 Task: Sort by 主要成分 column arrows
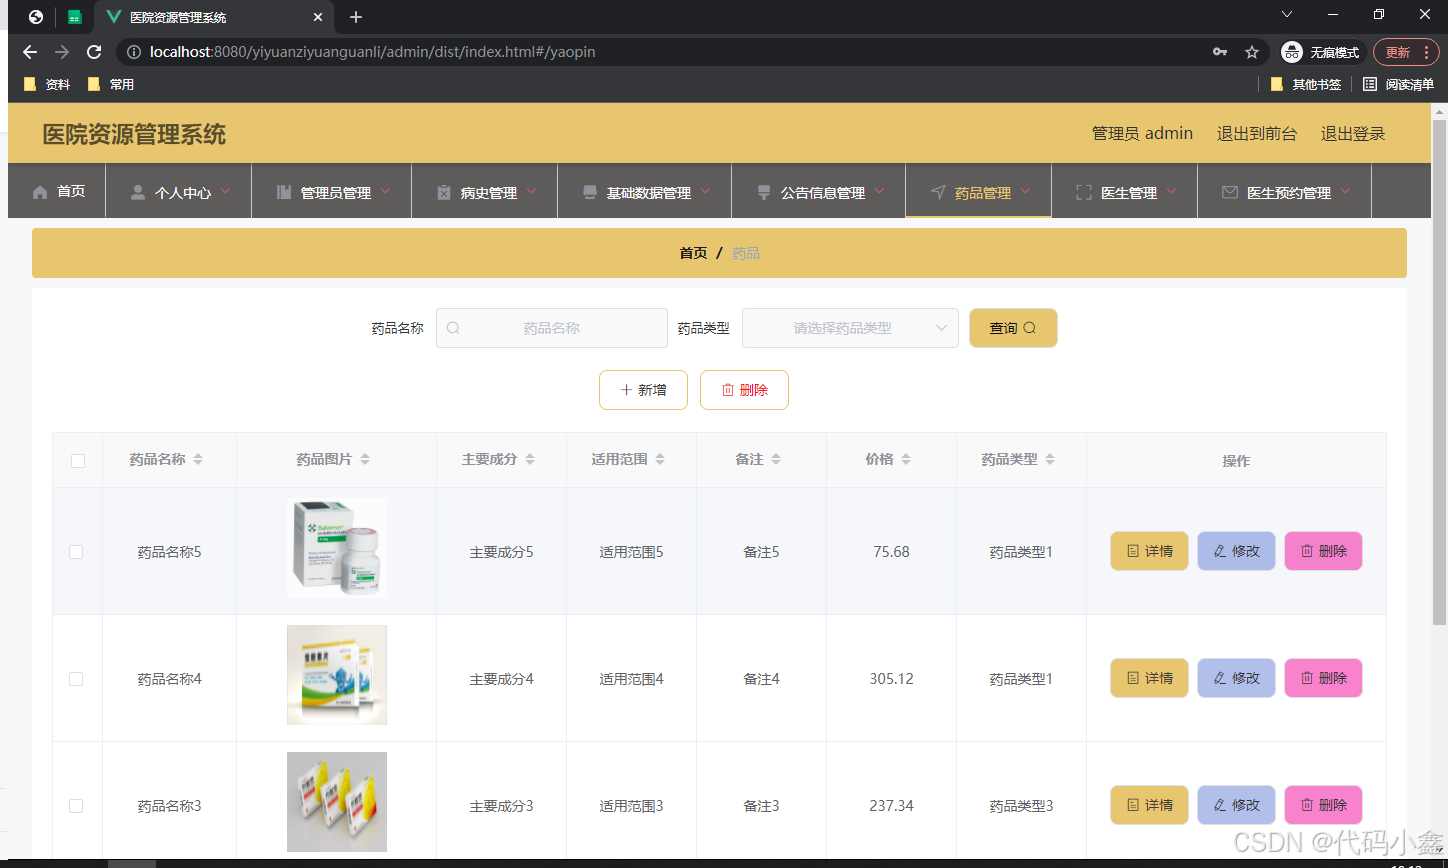click(530, 459)
